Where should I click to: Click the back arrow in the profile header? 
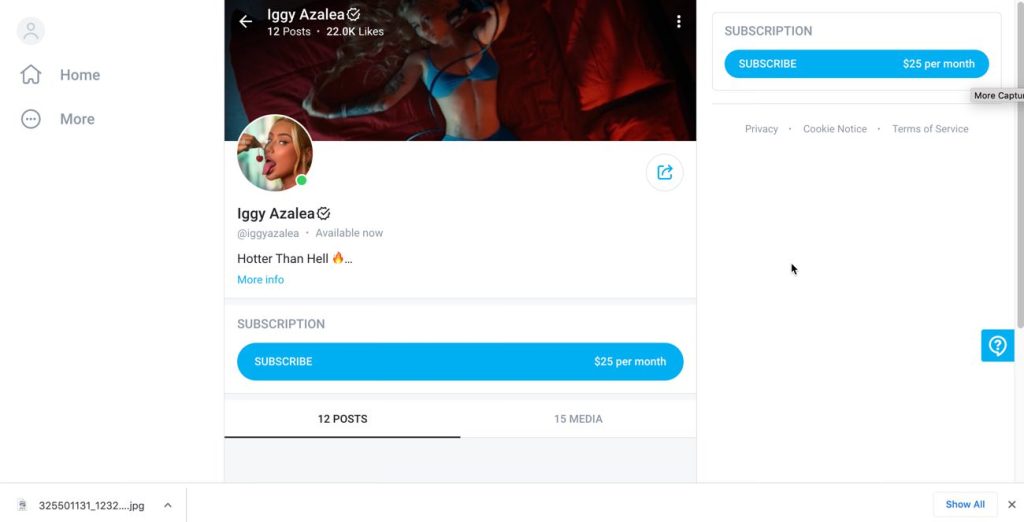[245, 21]
